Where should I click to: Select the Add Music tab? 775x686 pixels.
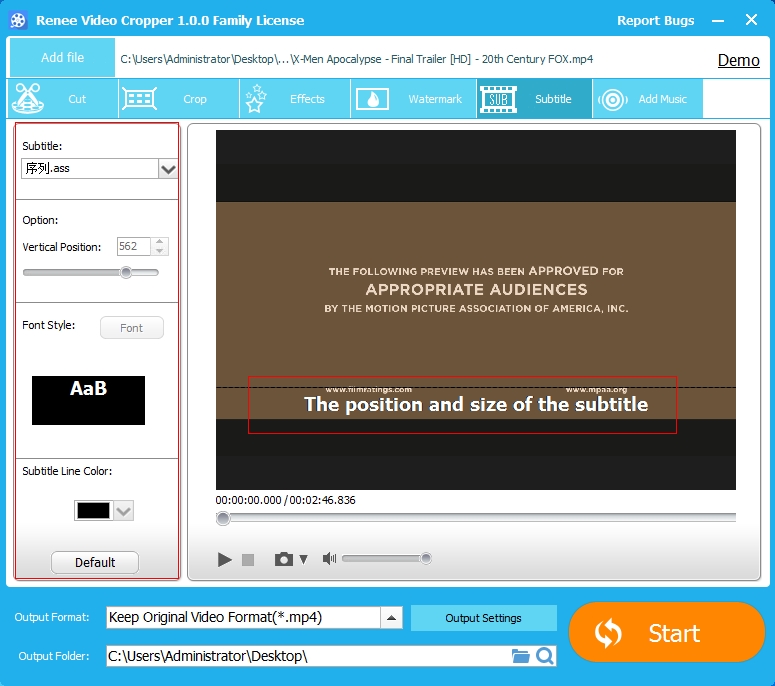pyautogui.click(x=647, y=99)
